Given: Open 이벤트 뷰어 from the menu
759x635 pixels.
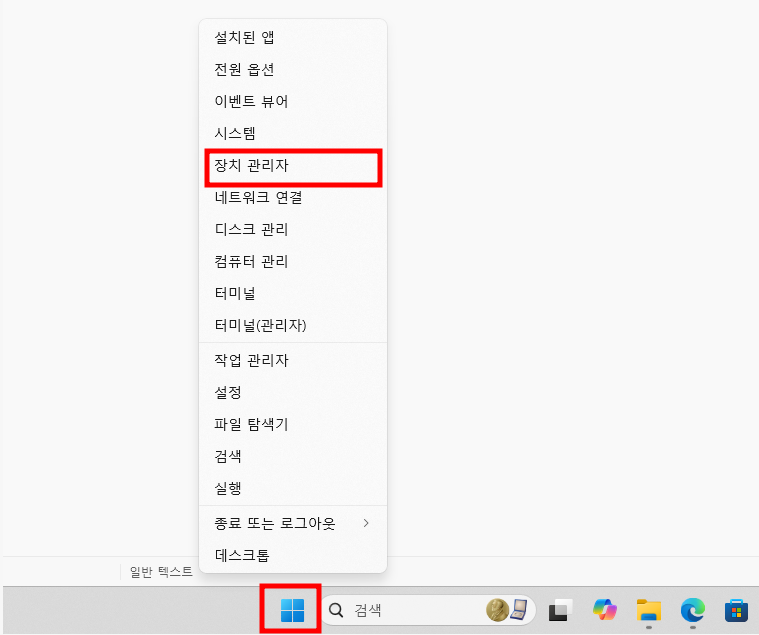Looking at the screenshot, I should click(x=292, y=102).
